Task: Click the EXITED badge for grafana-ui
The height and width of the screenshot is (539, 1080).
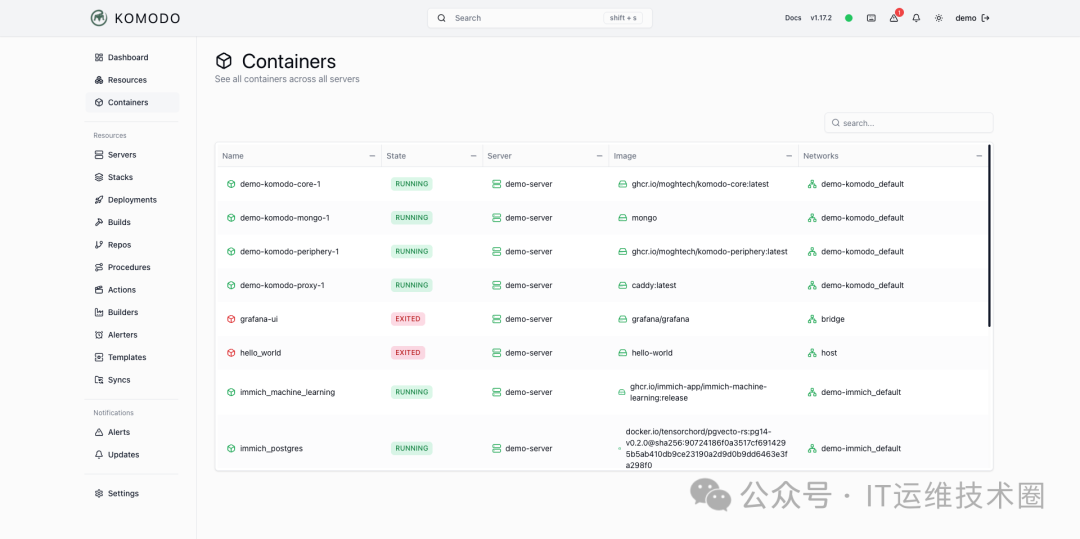Action: pyautogui.click(x=408, y=319)
